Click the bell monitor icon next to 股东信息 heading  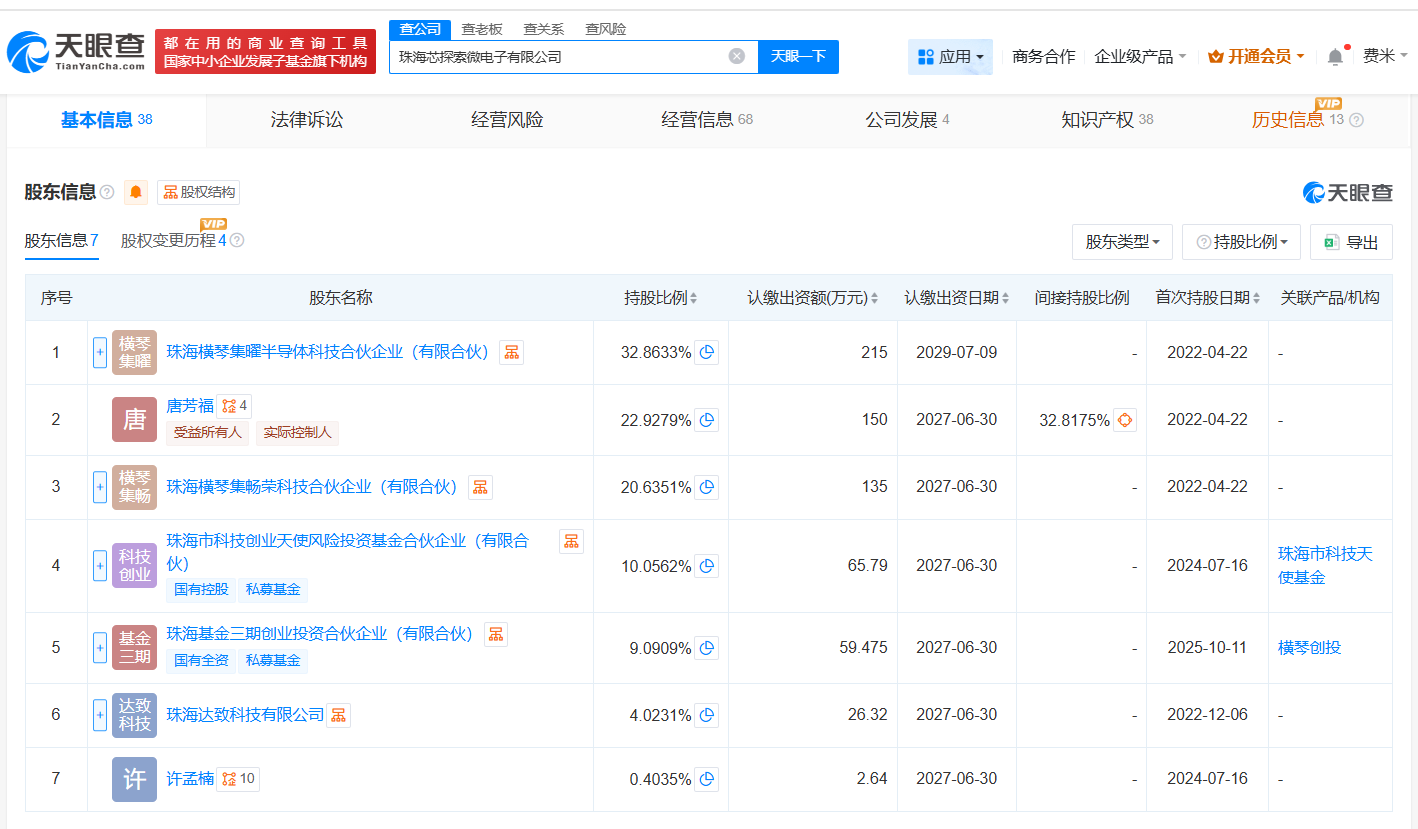[x=134, y=191]
